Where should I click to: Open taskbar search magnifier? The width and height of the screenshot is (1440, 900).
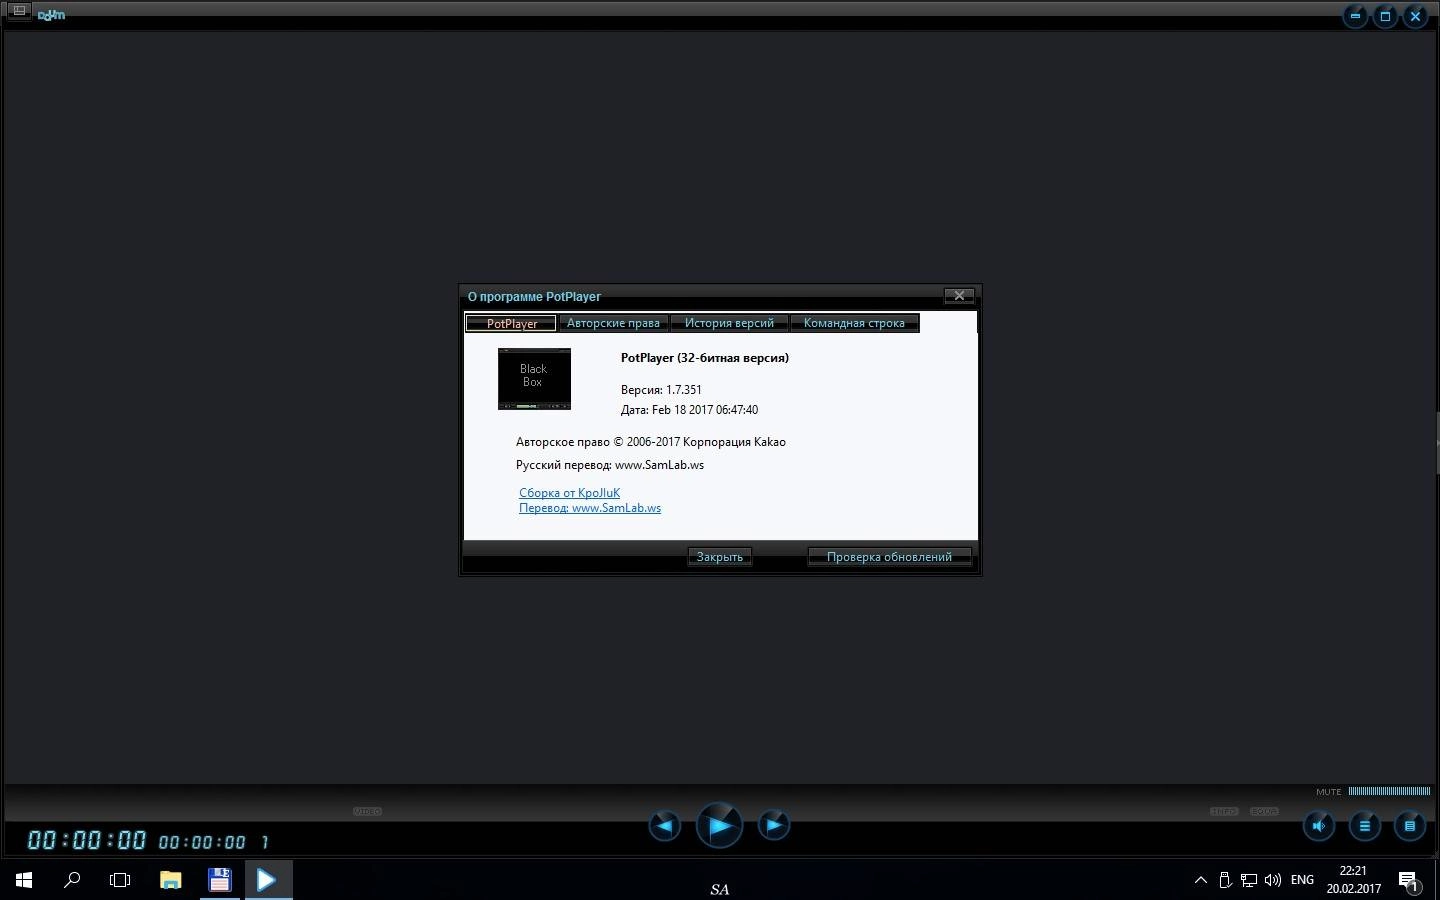tap(72, 880)
